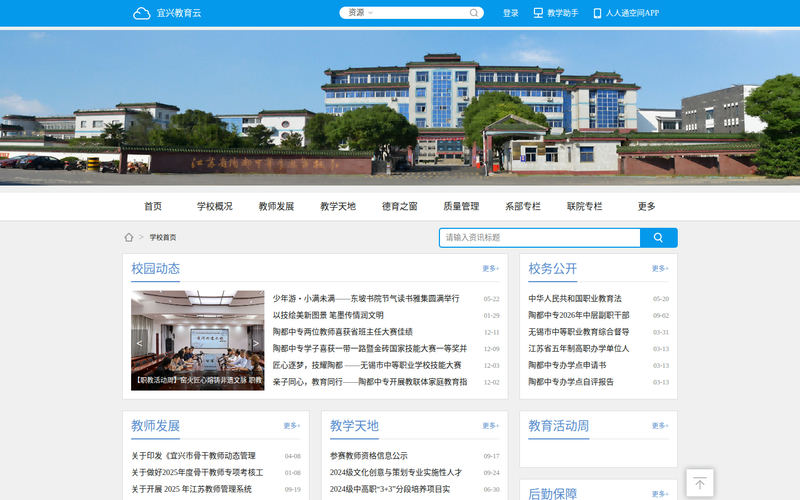800x500 pixels.
Task: Open 更多 link in 后勤保障 section
Action: pos(660,494)
